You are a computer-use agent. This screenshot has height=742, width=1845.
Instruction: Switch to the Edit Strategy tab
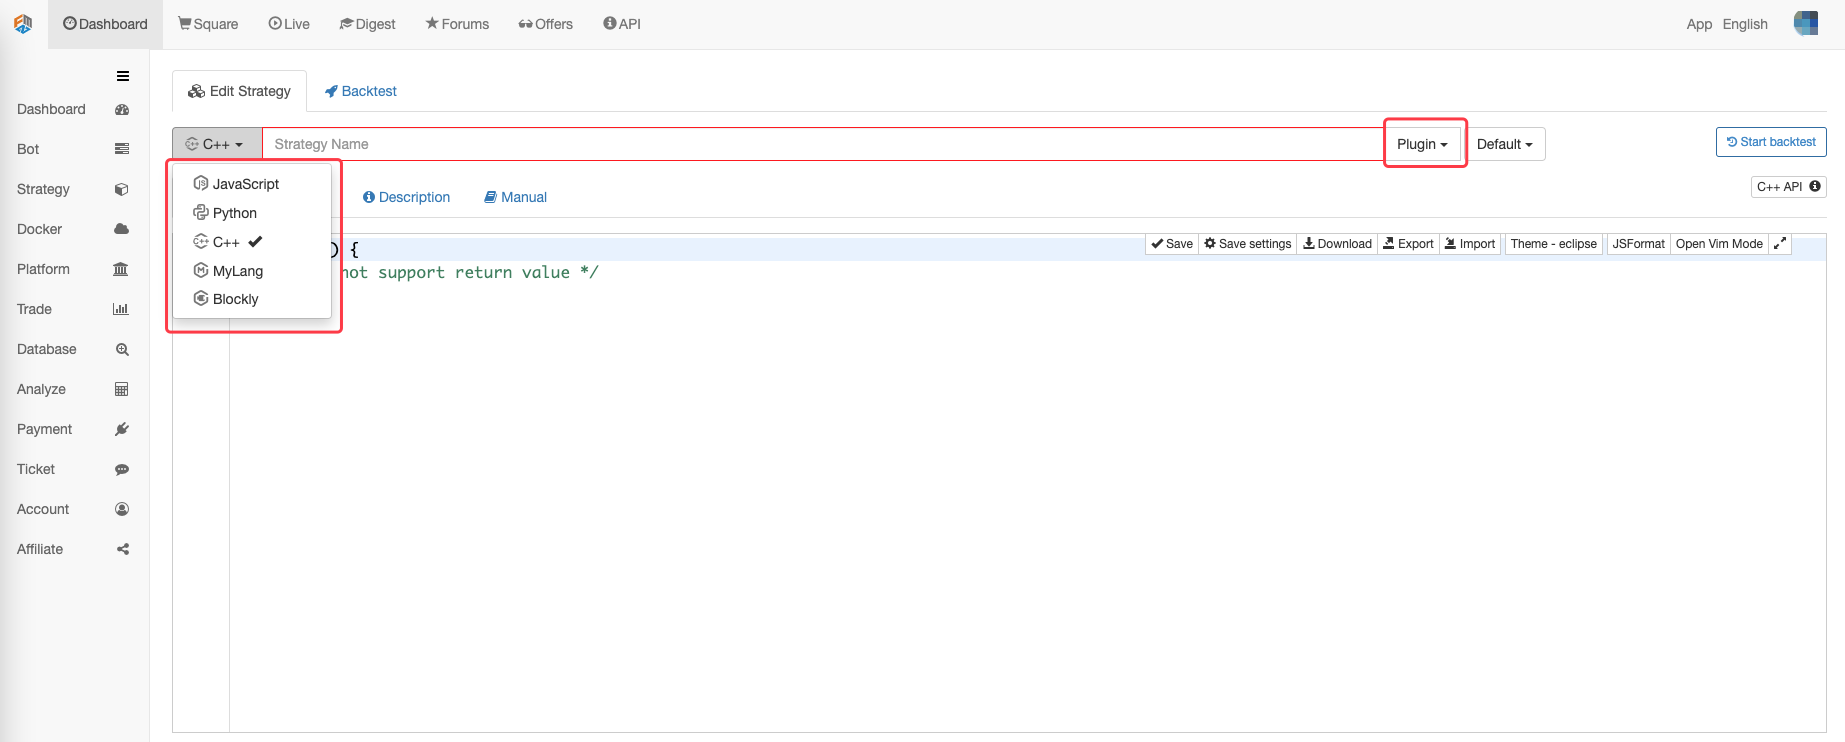240,91
